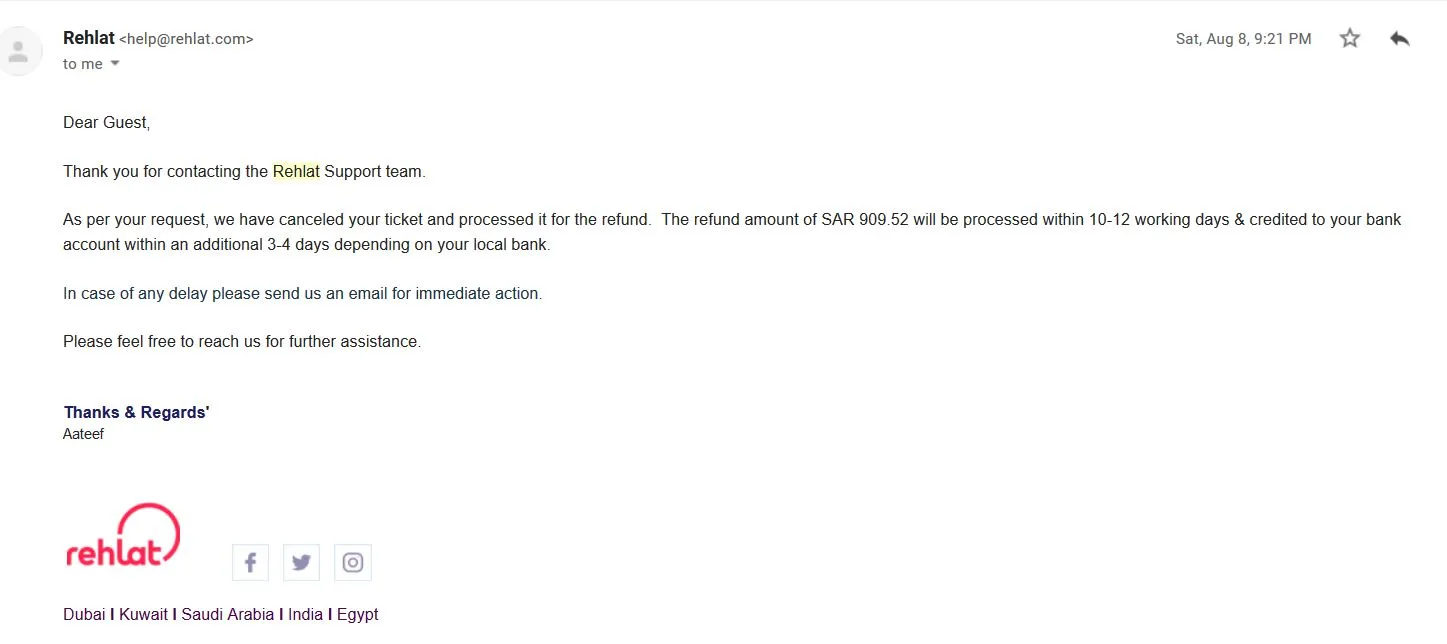The image size is (1447, 644).
Task: Click the help@rehlat.com sender address
Action: coord(186,39)
